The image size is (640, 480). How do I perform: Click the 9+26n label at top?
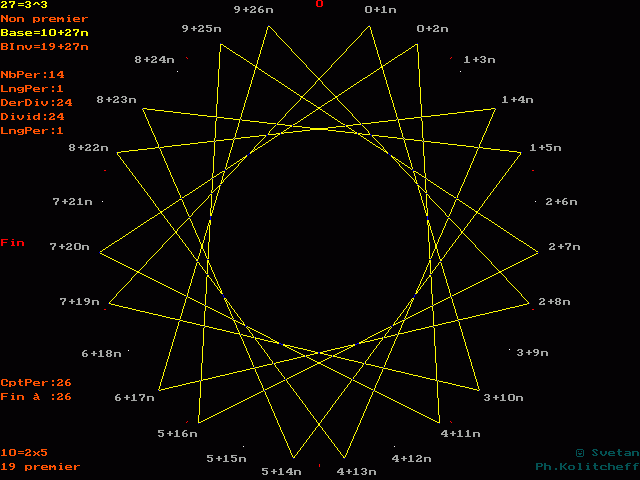click(x=253, y=9)
